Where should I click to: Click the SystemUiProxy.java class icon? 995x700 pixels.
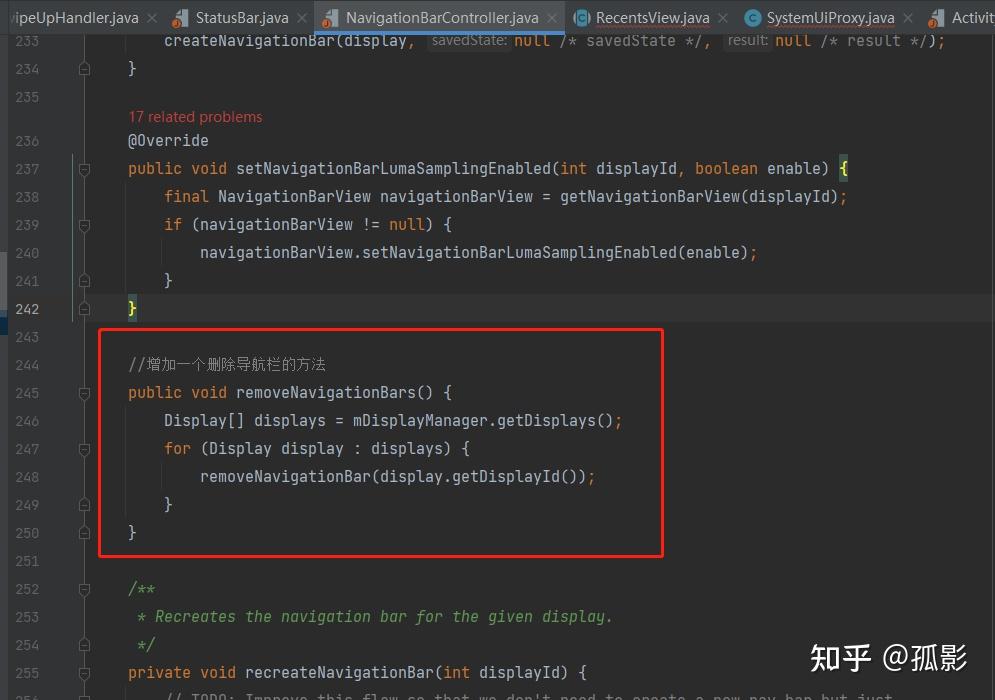[753, 18]
